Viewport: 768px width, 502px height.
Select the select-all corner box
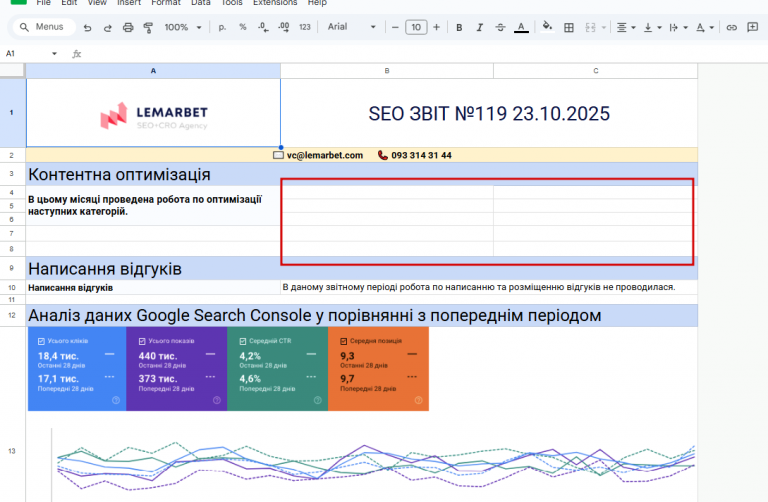[12, 71]
